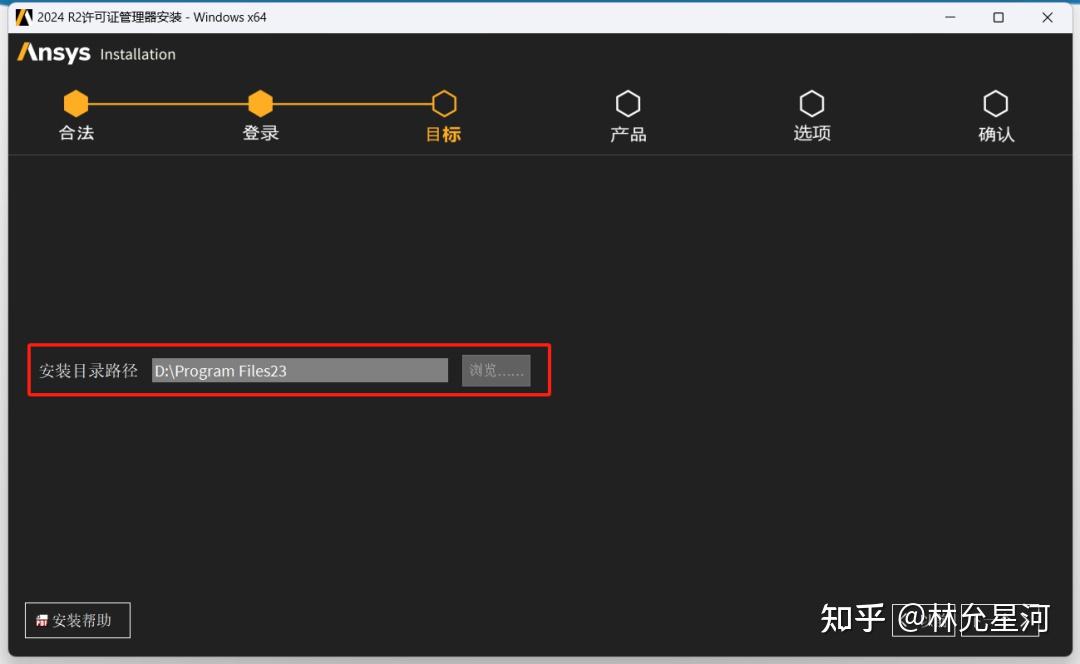Click the filled 登录 step hexagon icon
Screen dimensions: 1080x664
(x=260, y=103)
